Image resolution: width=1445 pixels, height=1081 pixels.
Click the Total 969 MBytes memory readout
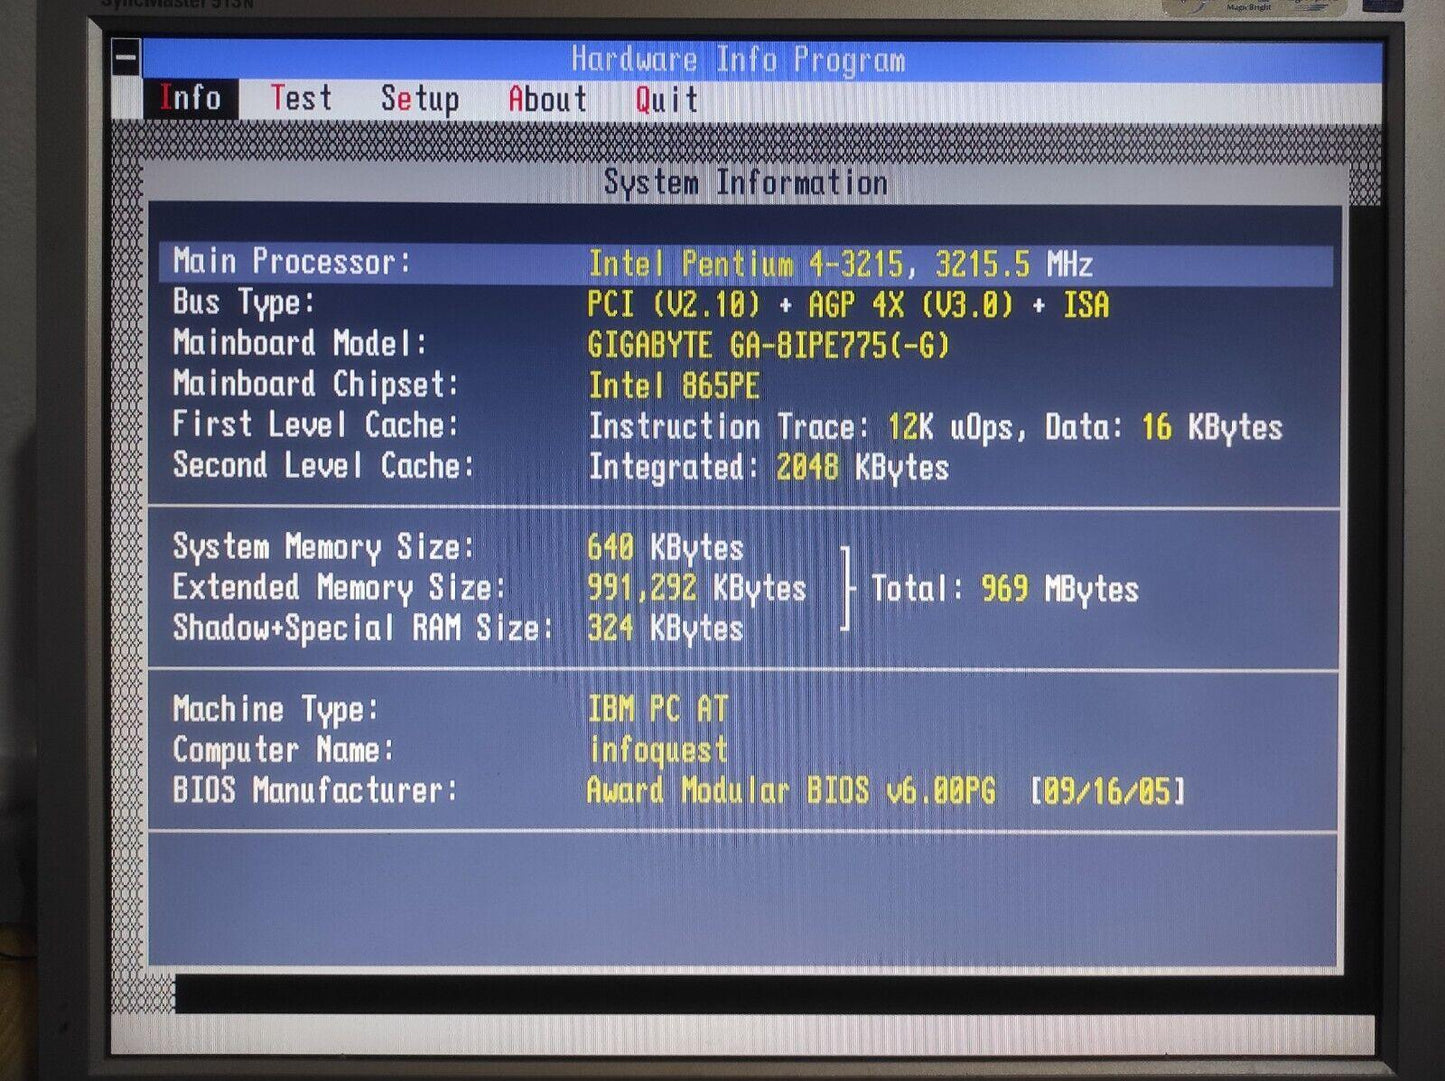[1004, 589]
